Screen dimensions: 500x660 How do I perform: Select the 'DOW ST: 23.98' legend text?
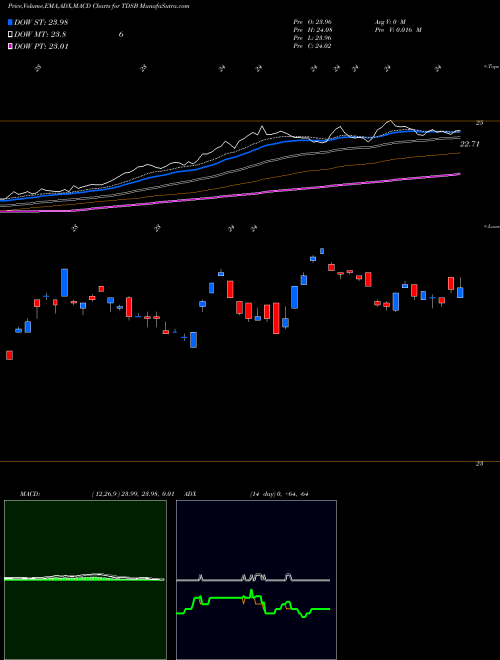point(41,22)
